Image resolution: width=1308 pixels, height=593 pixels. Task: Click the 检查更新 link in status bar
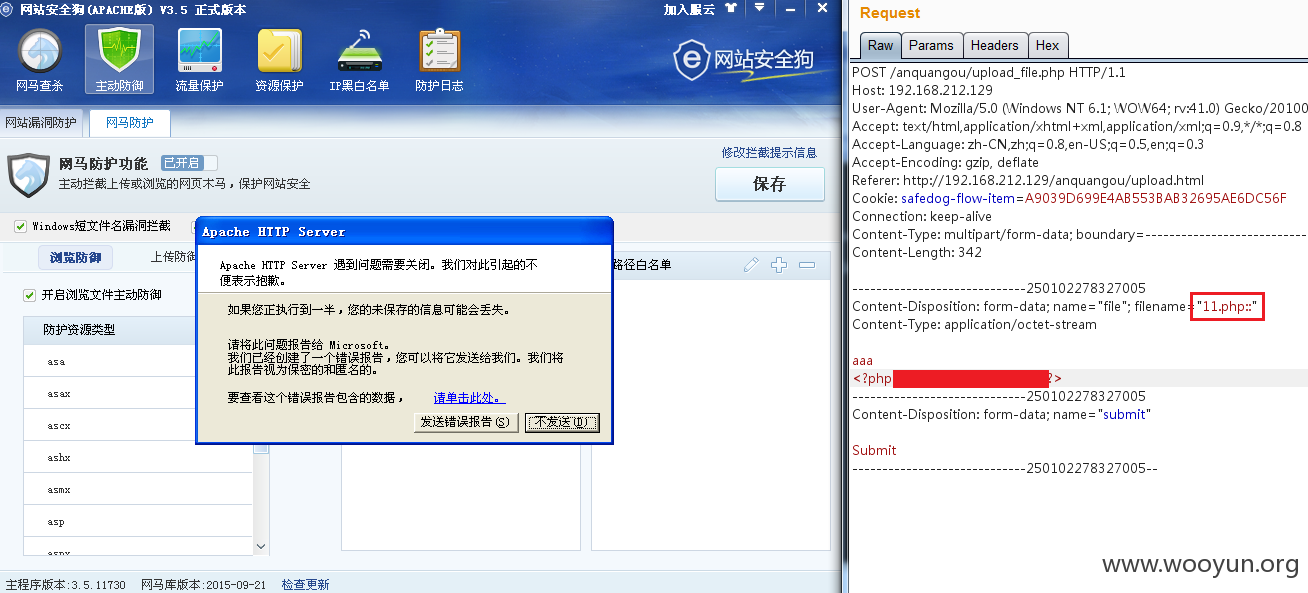pyautogui.click(x=305, y=585)
